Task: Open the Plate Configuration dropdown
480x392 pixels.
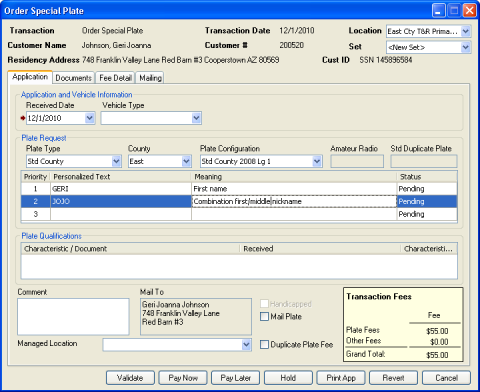Action: 317,161
